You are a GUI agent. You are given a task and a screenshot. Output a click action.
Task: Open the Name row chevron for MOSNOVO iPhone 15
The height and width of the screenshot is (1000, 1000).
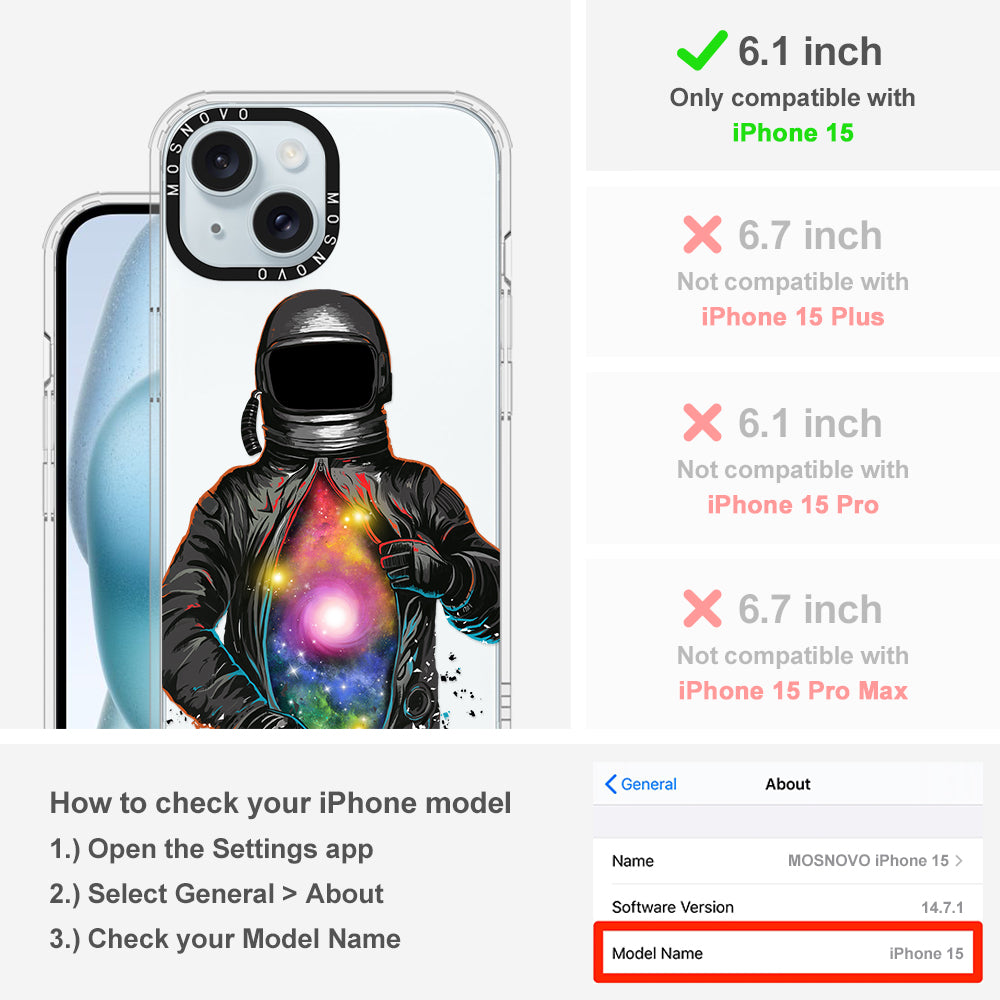click(959, 860)
